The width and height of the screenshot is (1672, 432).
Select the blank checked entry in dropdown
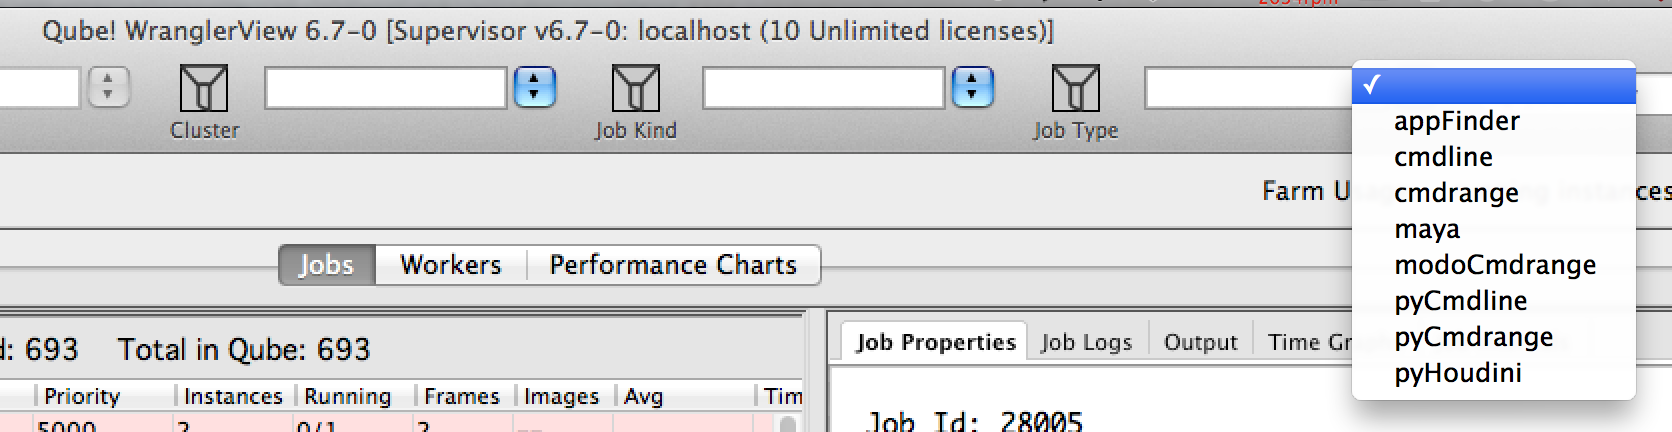pos(1493,85)
